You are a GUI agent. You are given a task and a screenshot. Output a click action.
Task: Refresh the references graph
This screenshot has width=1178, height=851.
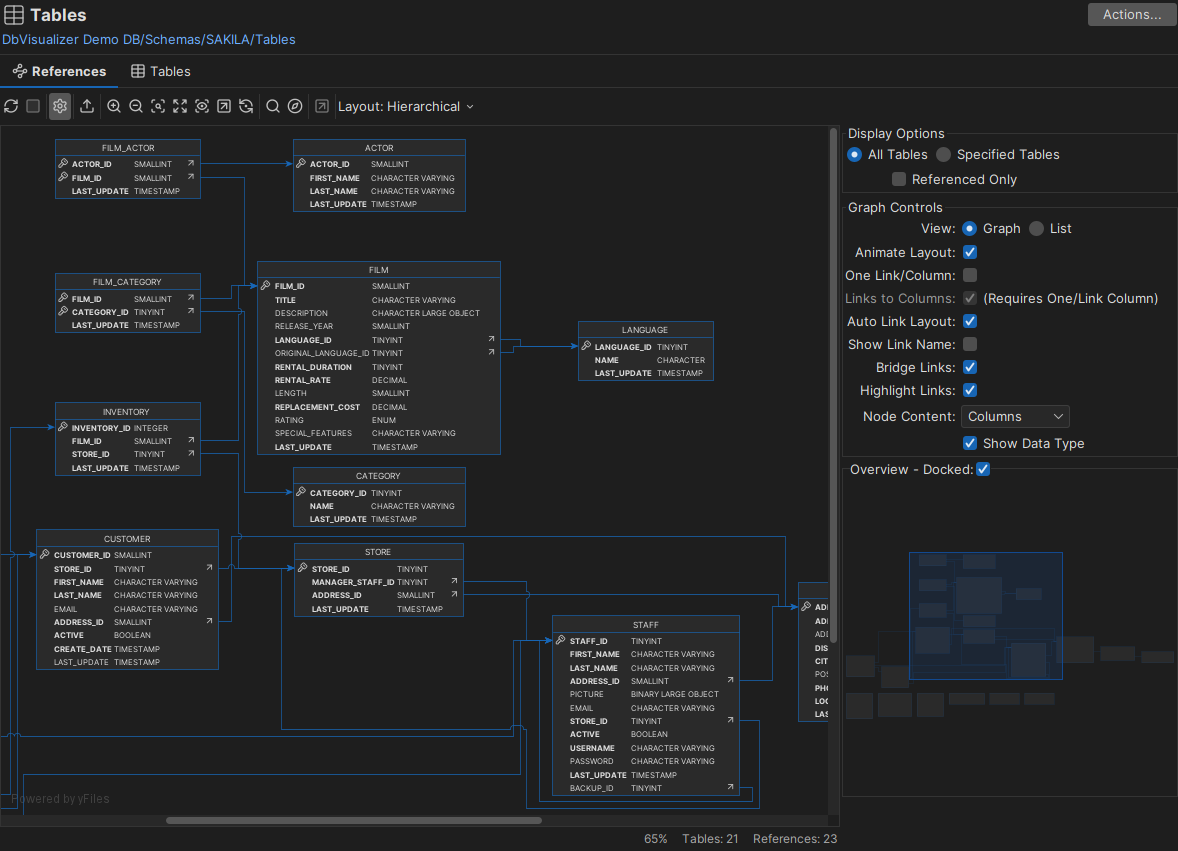[x=11, y=106]
